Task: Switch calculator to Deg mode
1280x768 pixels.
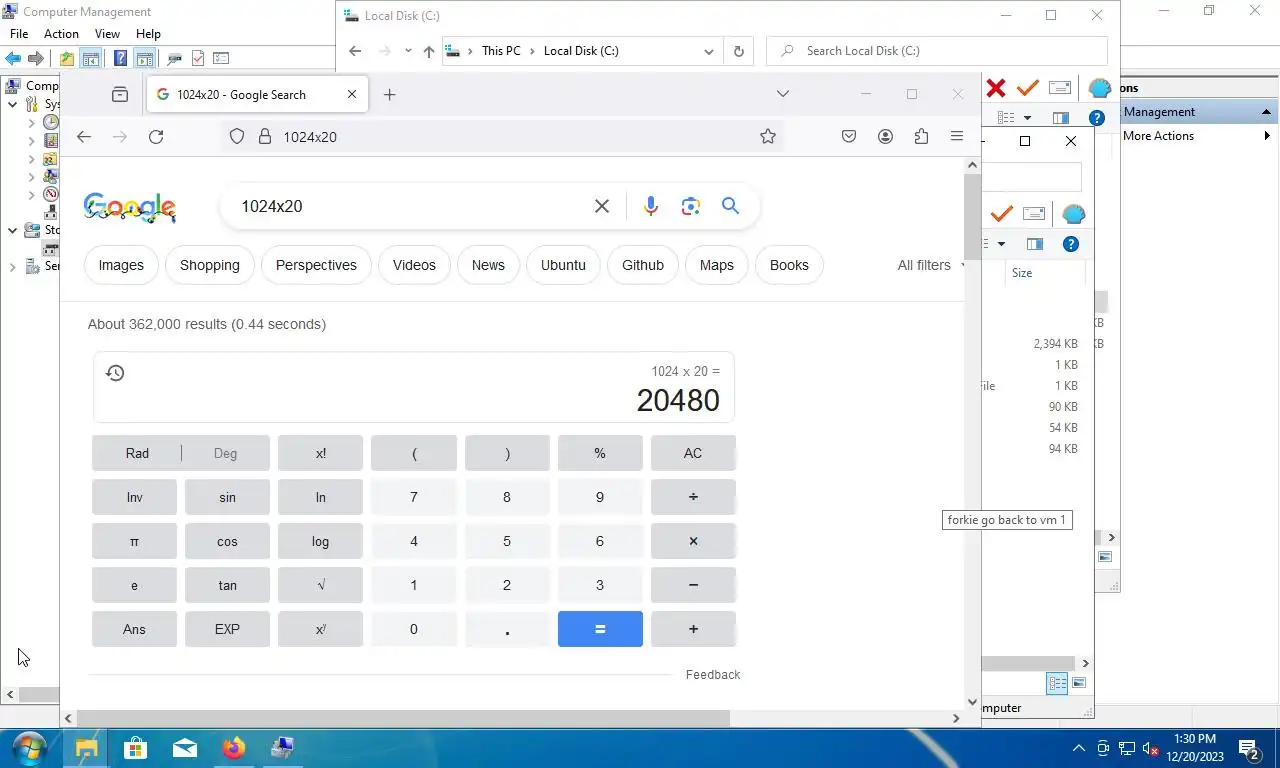Action: point(226,453)
